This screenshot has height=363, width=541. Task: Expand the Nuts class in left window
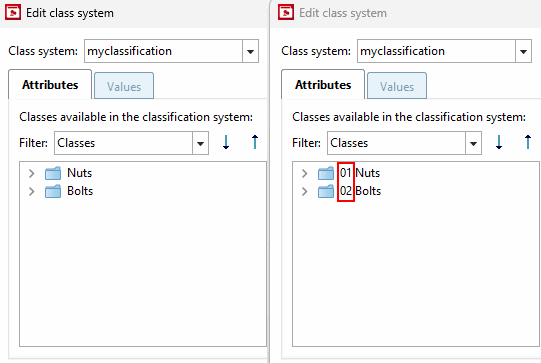click(31, 173)
